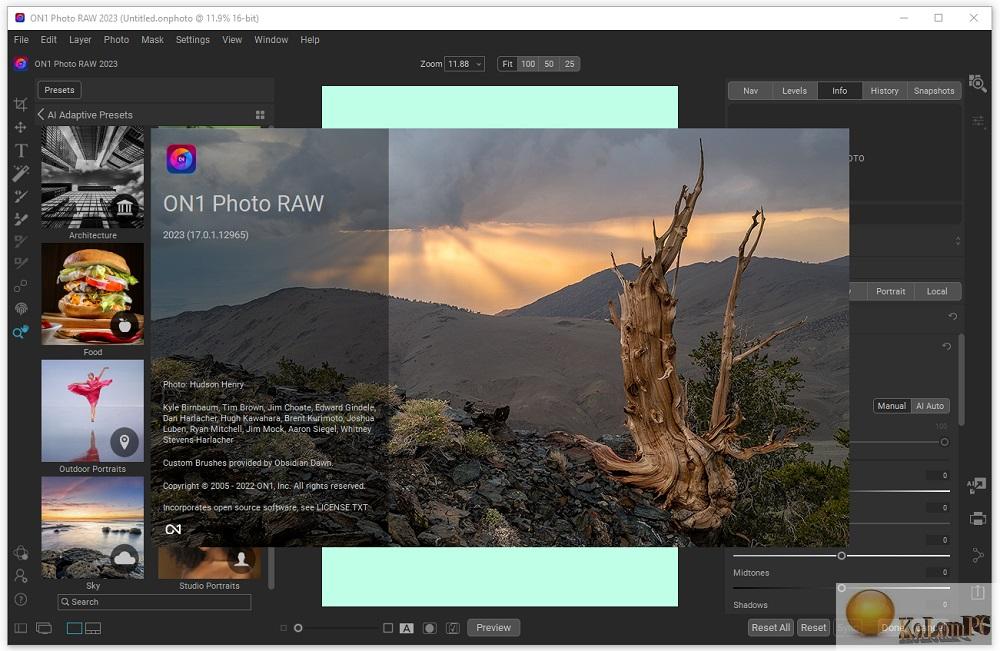Image resolution: width=1000 pixels, height=651 pixels.
Task: Open the Layer menu
Action: pyautogui.click(x=80, y=40)
